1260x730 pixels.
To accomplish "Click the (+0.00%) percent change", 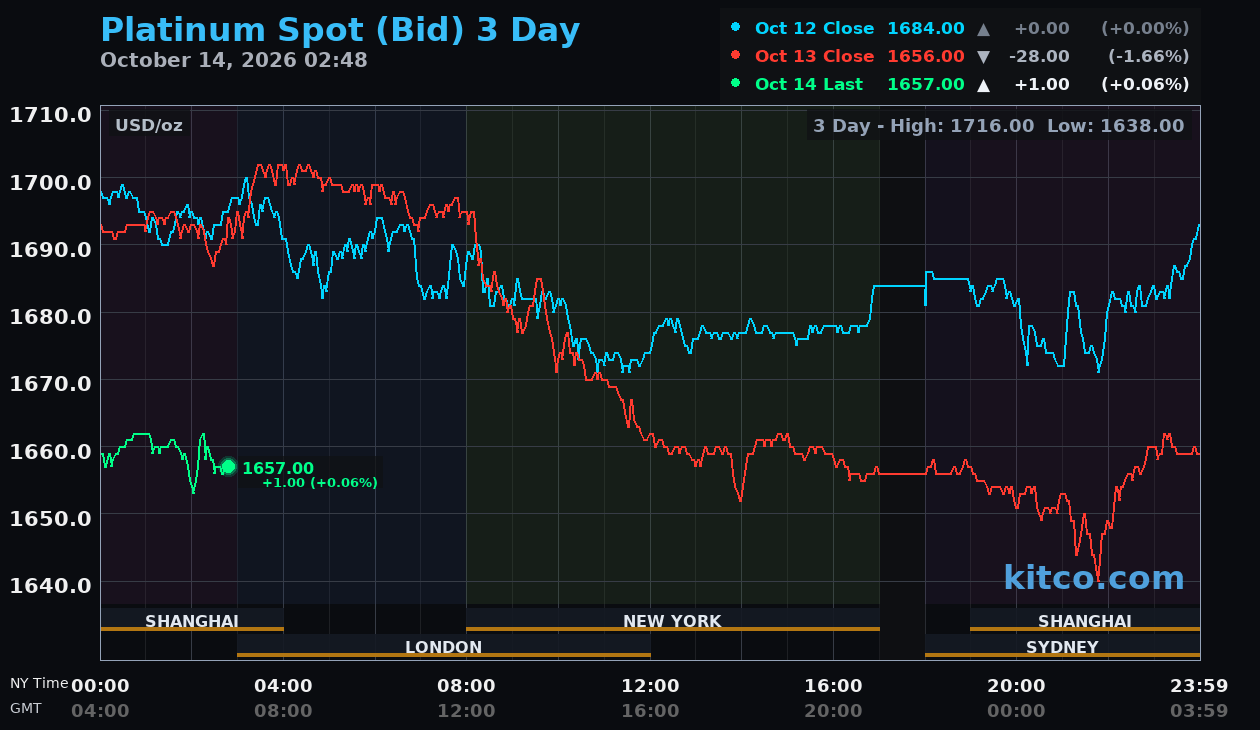I will pyautogui.click(x=1145, y=28).
